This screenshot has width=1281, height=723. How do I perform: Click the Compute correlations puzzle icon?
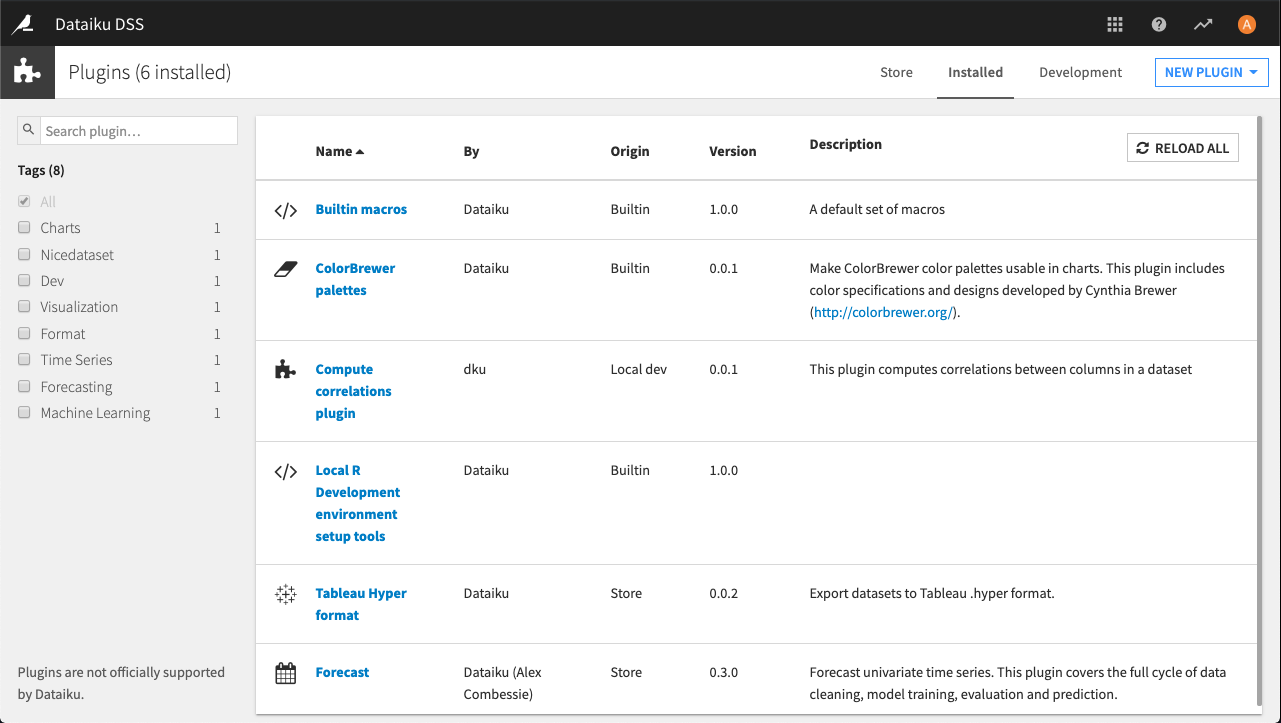(286, 370)
